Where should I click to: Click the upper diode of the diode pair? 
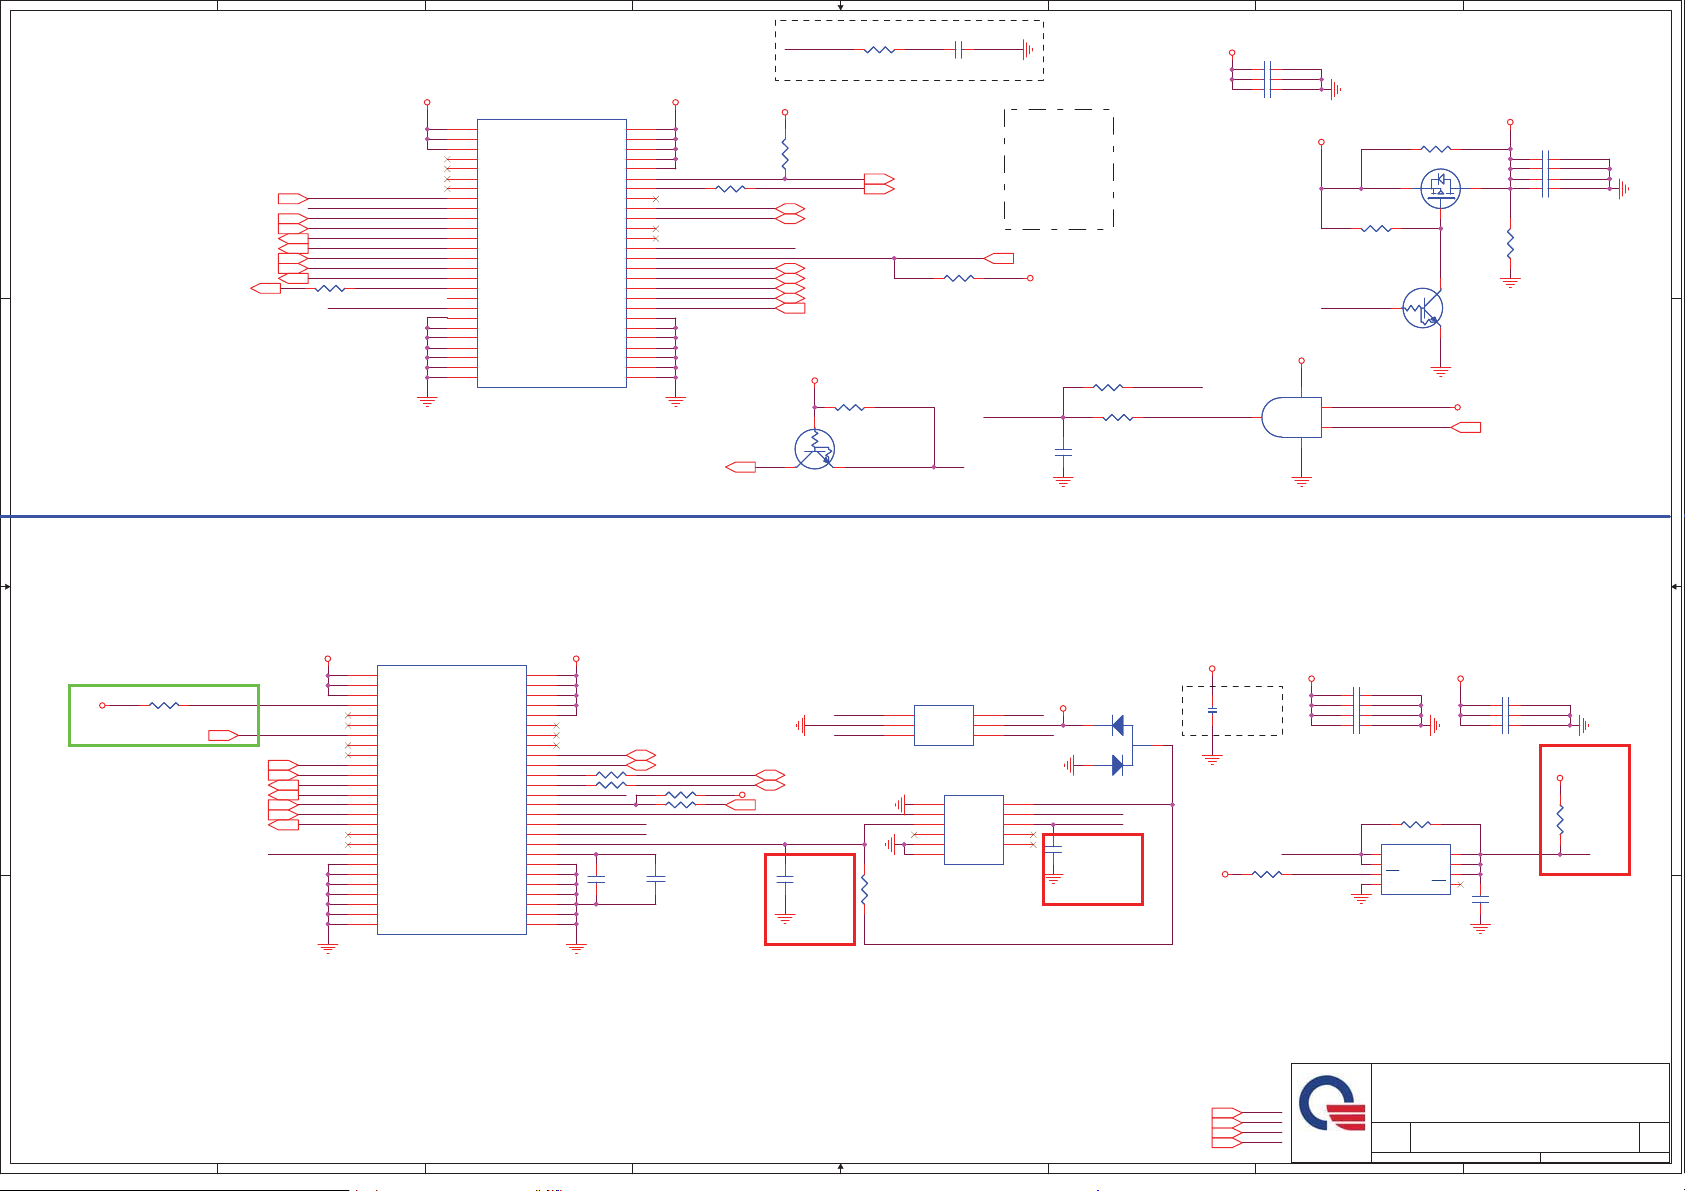tap(1118, 725)
